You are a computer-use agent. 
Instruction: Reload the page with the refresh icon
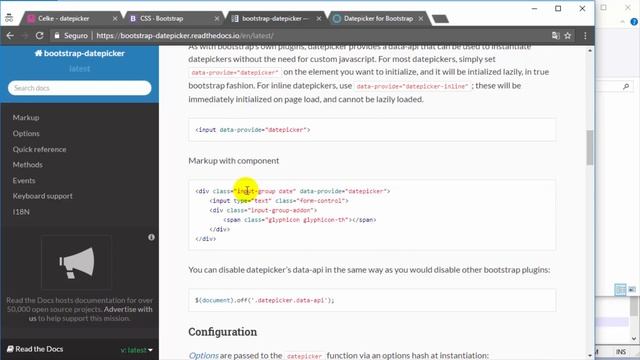[39, 36]
